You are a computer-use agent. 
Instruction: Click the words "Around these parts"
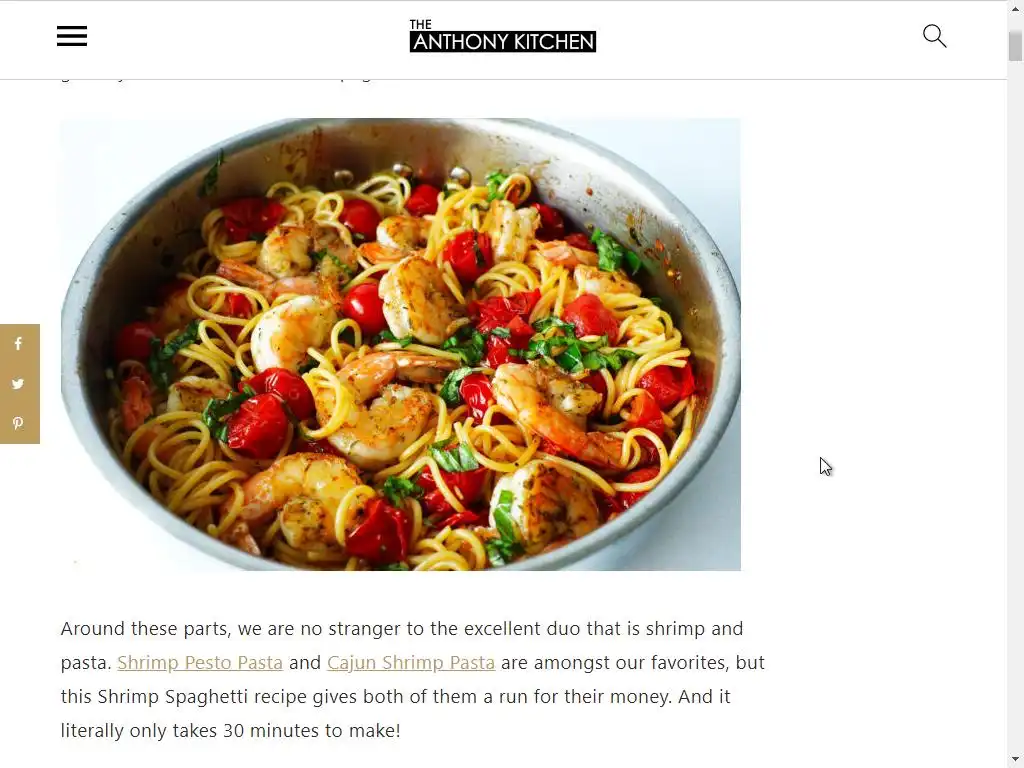click(144, 628)
